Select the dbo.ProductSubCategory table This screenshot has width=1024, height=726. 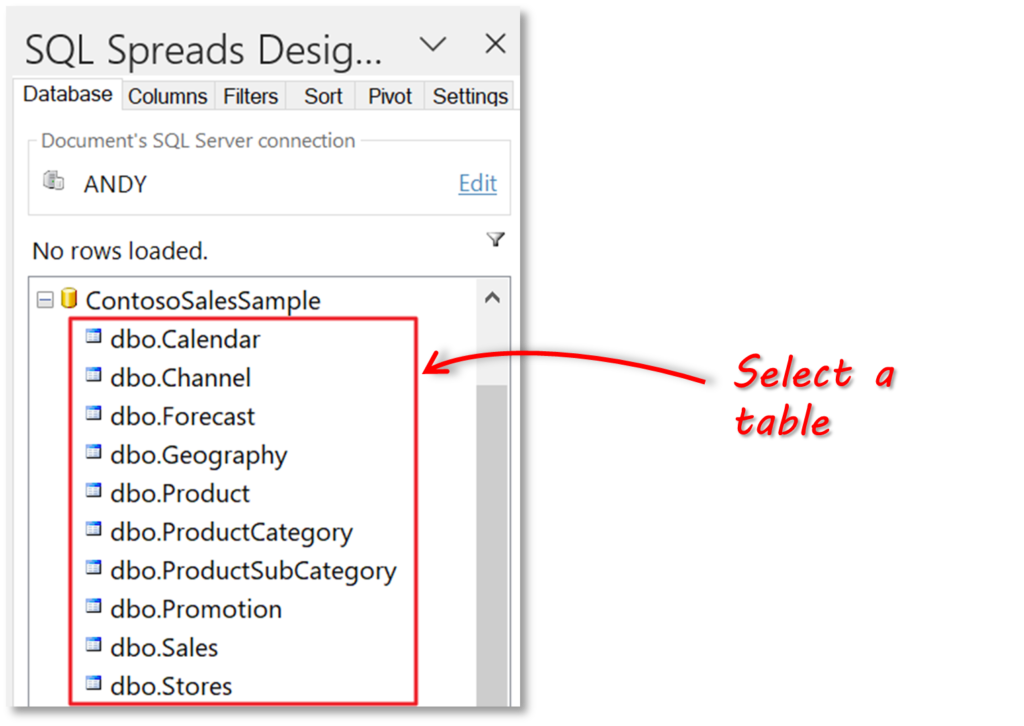coord(253,571)
